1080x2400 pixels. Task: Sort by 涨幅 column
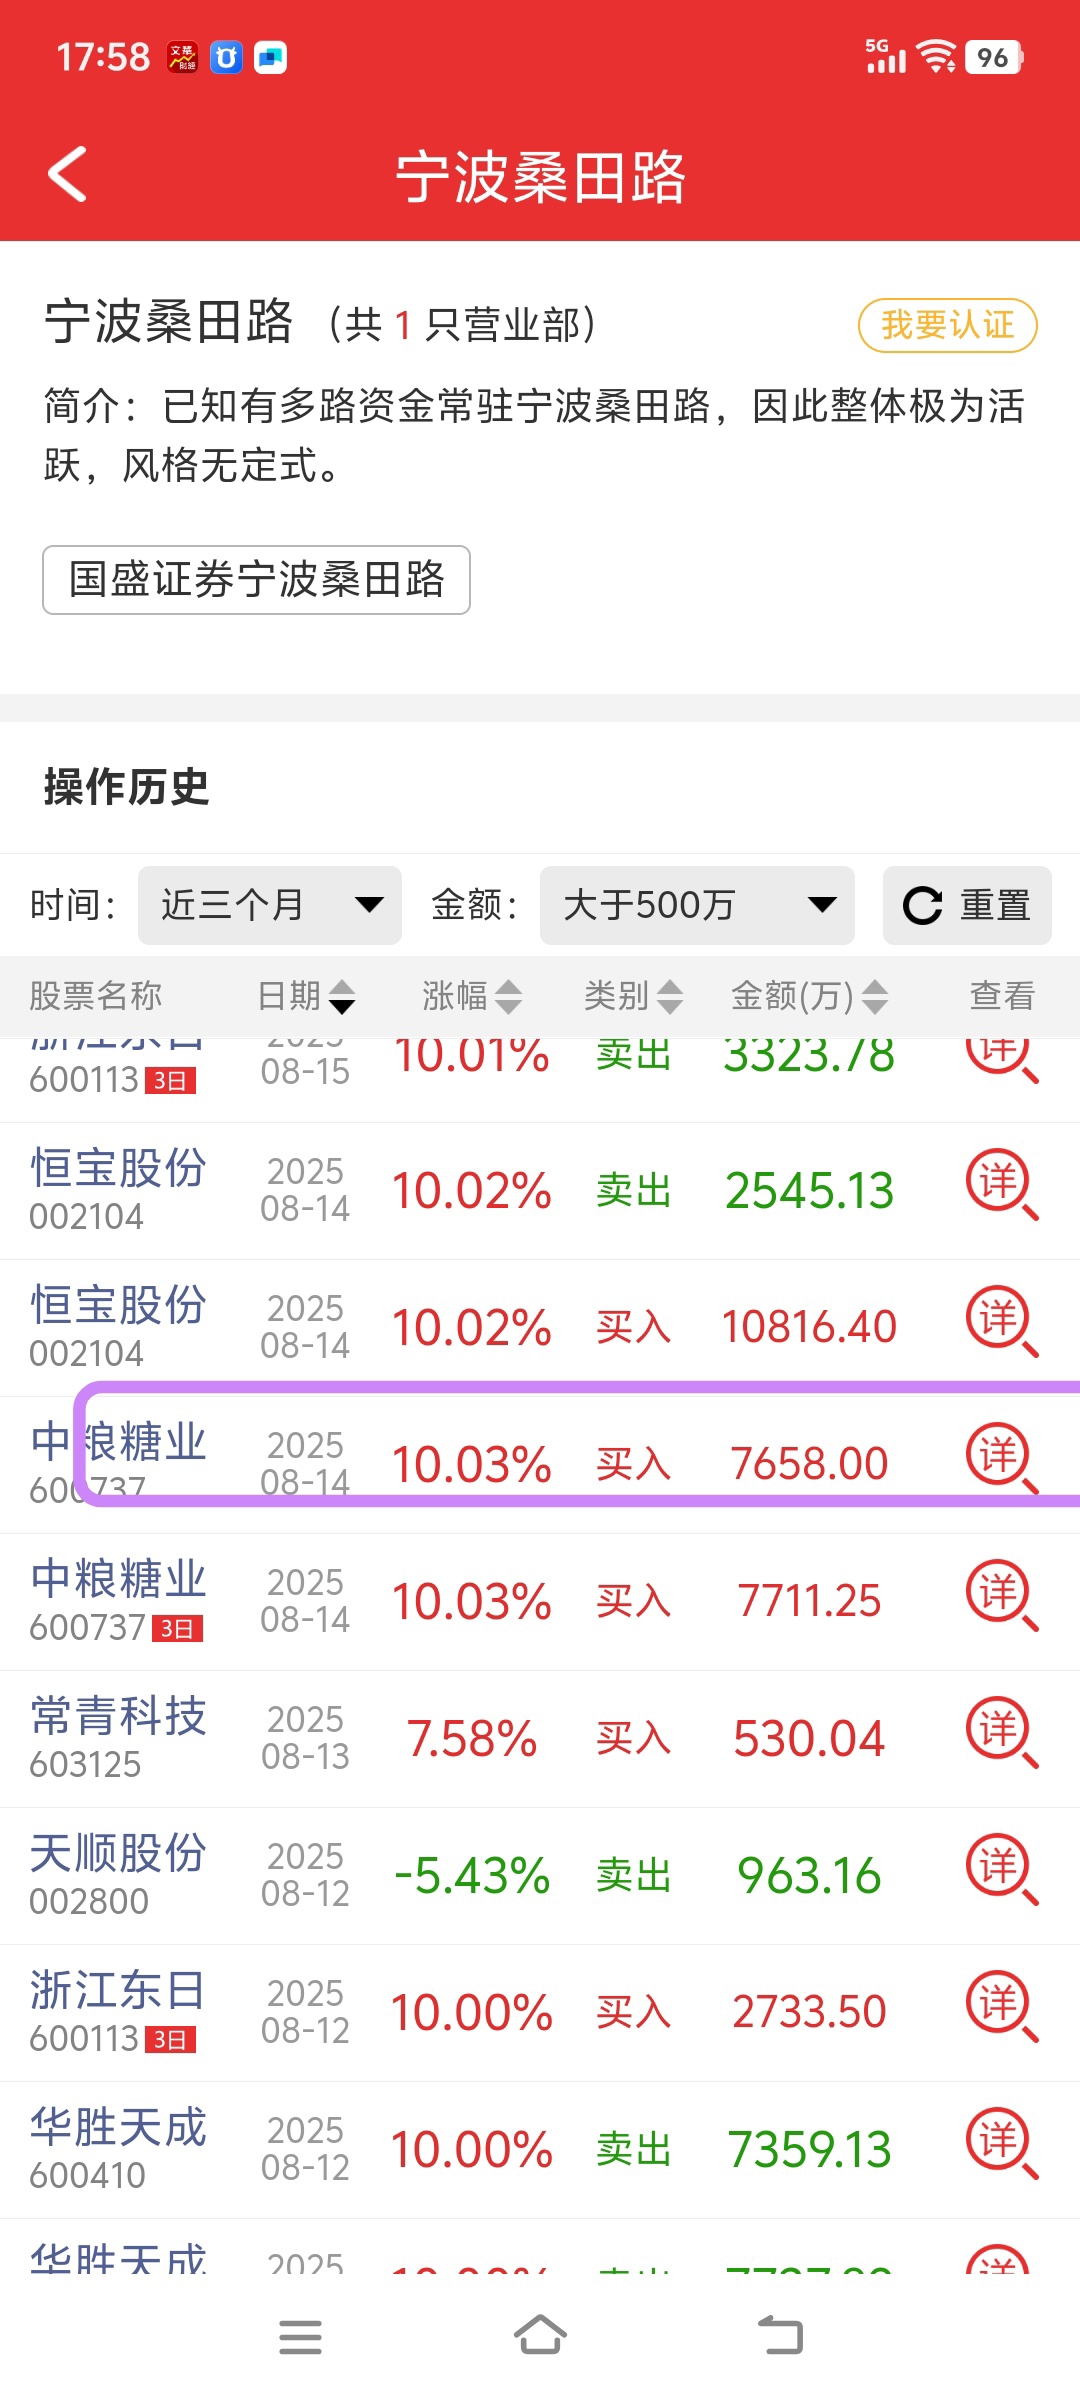pos(472,996)
